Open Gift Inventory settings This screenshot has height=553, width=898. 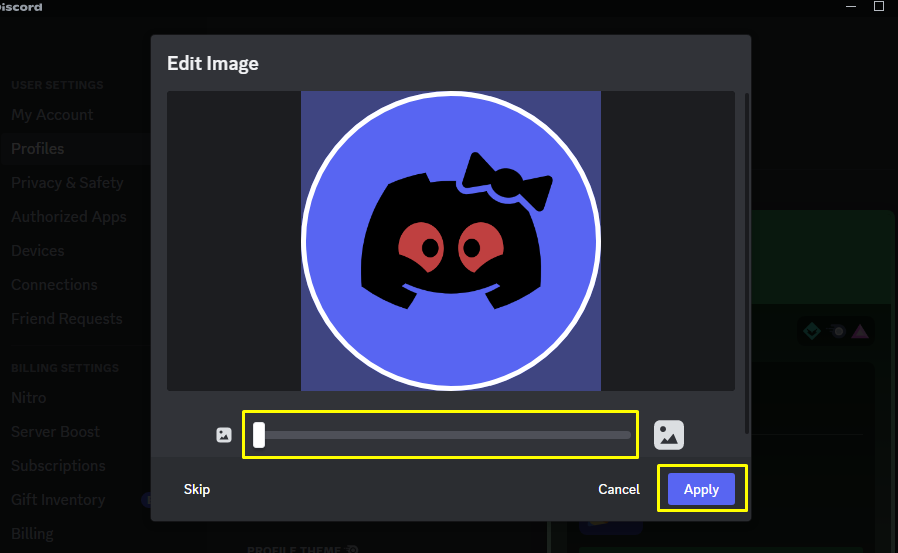(58, 500)
